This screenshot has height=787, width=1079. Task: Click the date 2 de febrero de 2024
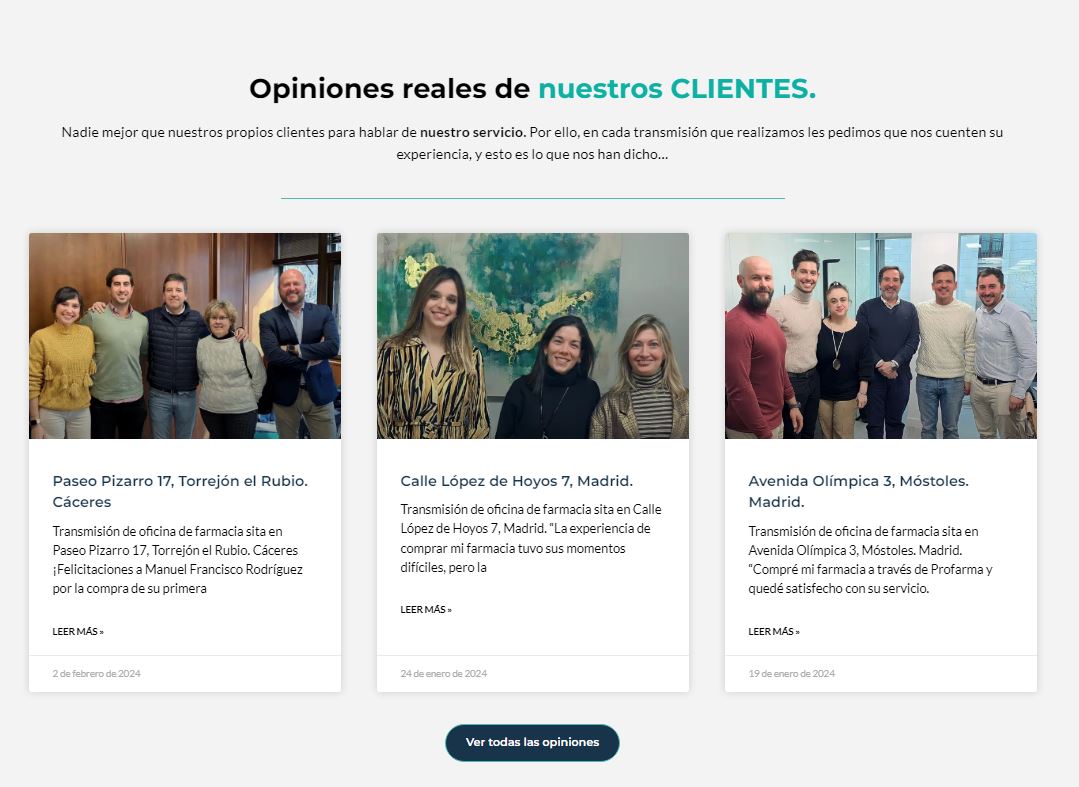click(x=96, y=673)
